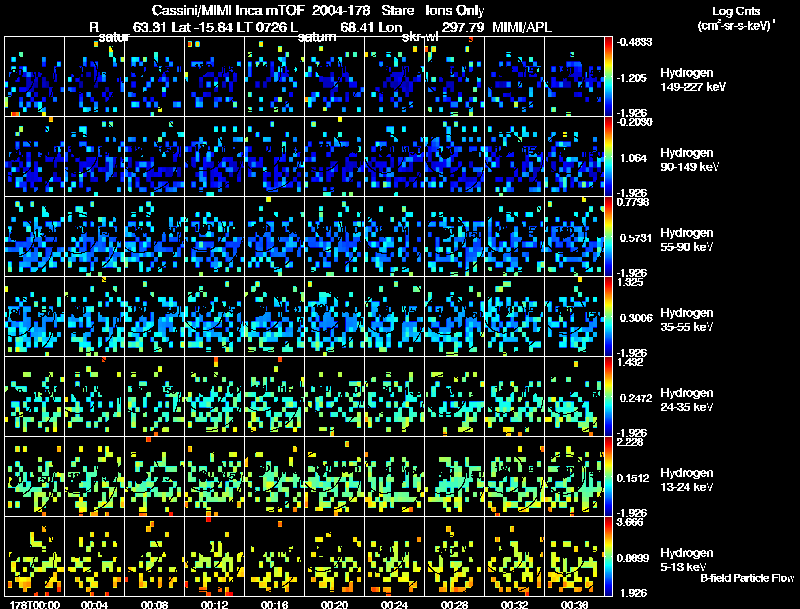Click the 'Hydrogen 35-55 keV' row label

(x=687, y=320)
